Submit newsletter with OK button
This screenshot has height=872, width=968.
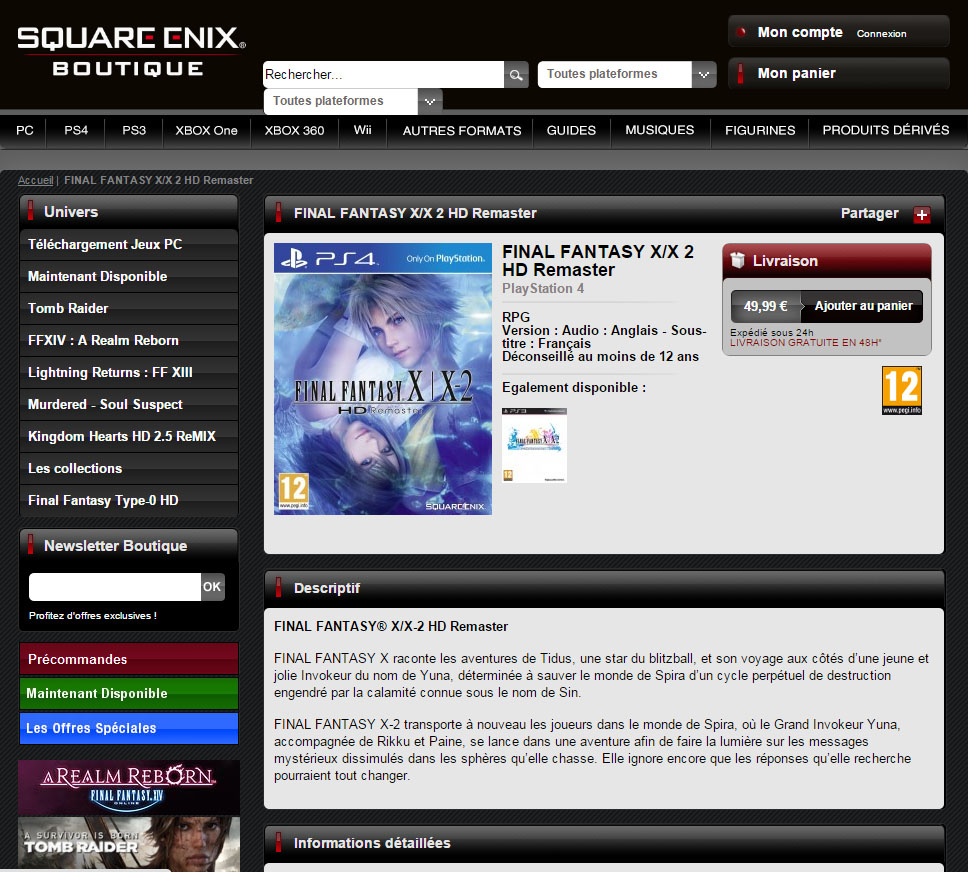[212, 587]
